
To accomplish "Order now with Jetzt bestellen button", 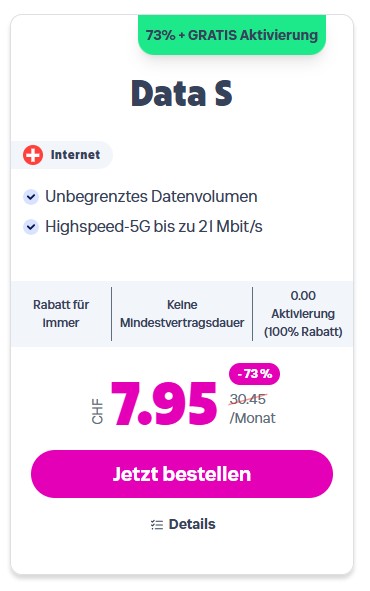I will [182, 474].
